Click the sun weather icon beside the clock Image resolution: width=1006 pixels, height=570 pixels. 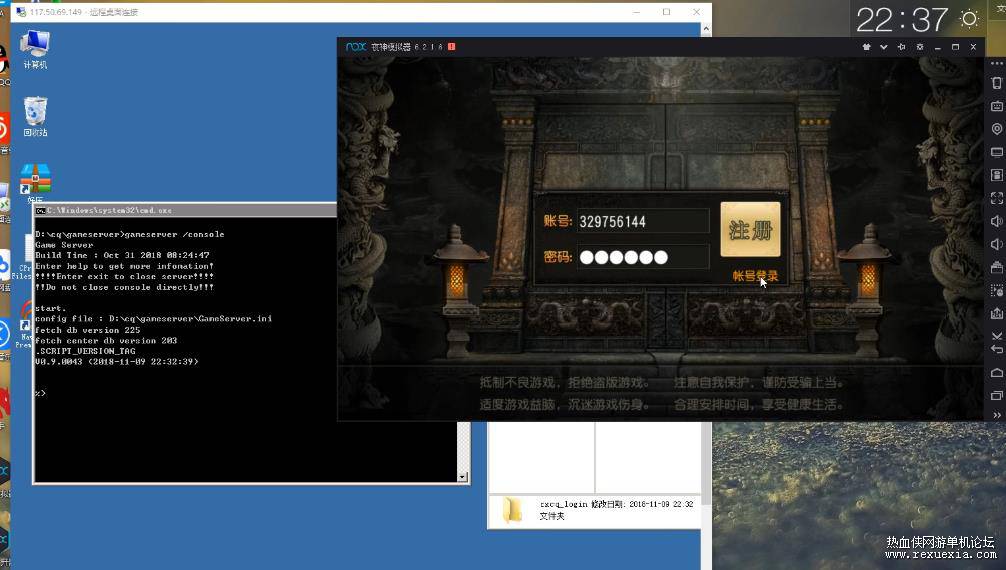(969, 19)
